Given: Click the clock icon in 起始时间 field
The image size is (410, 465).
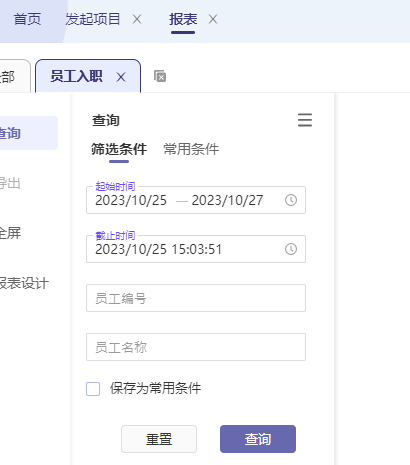Looking at the screenshot, I should (x=291, y=200).
